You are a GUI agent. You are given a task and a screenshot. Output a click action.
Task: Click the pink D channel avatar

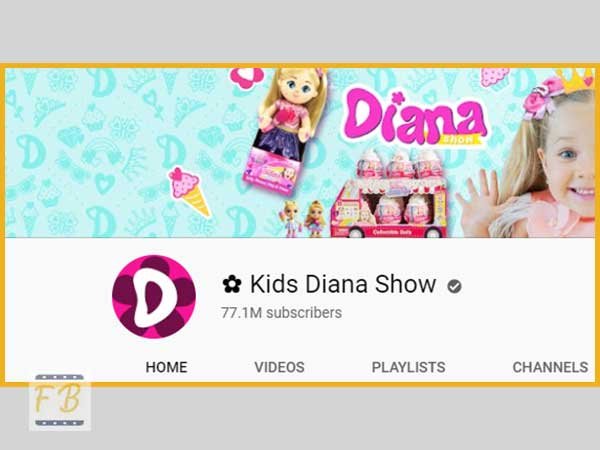154,297
